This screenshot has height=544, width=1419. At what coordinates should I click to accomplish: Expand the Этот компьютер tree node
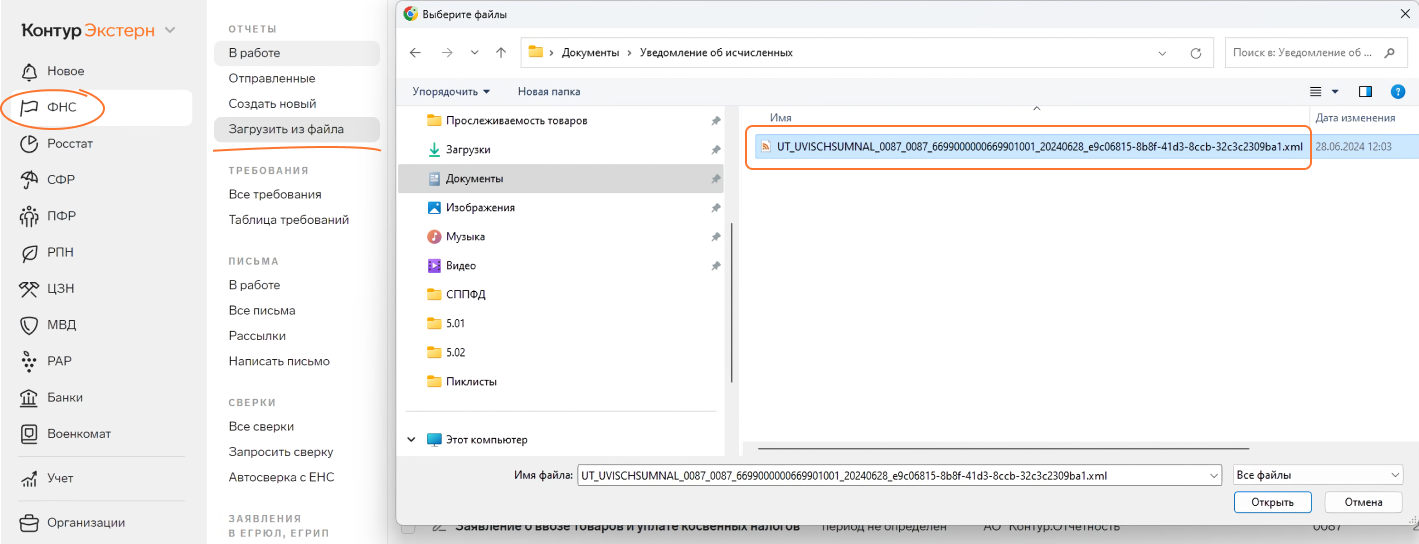coord(411,439)
